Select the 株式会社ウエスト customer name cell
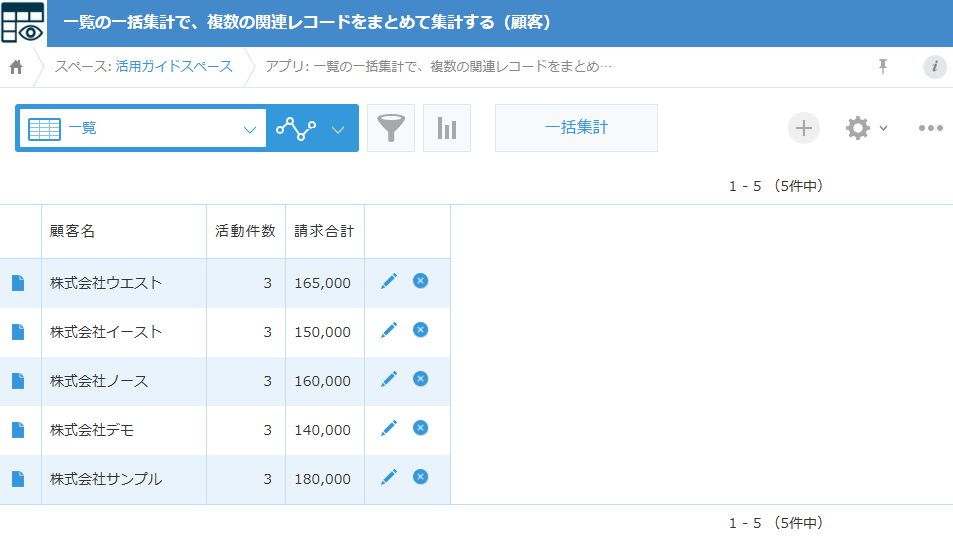Screen dimensions: 953x537 coord(124,283)
